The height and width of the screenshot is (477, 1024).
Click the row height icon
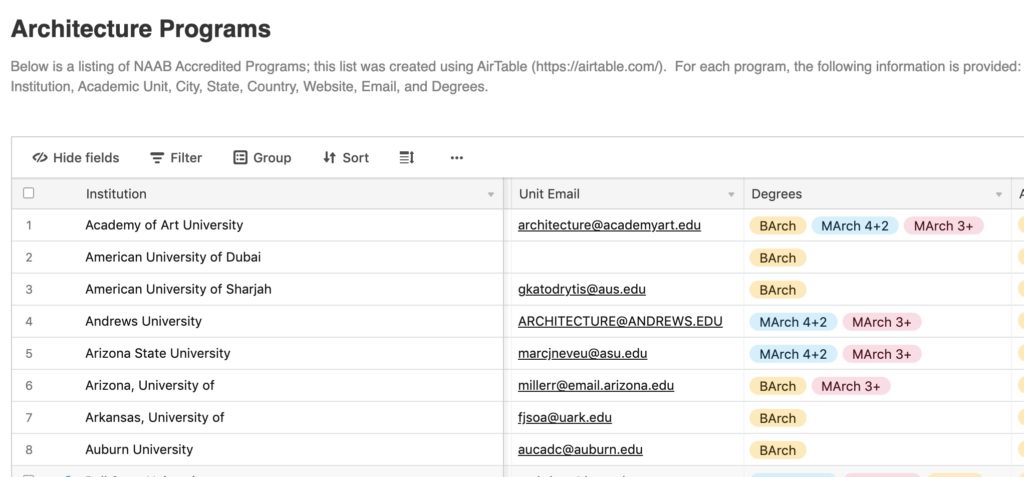coord(407,157)
